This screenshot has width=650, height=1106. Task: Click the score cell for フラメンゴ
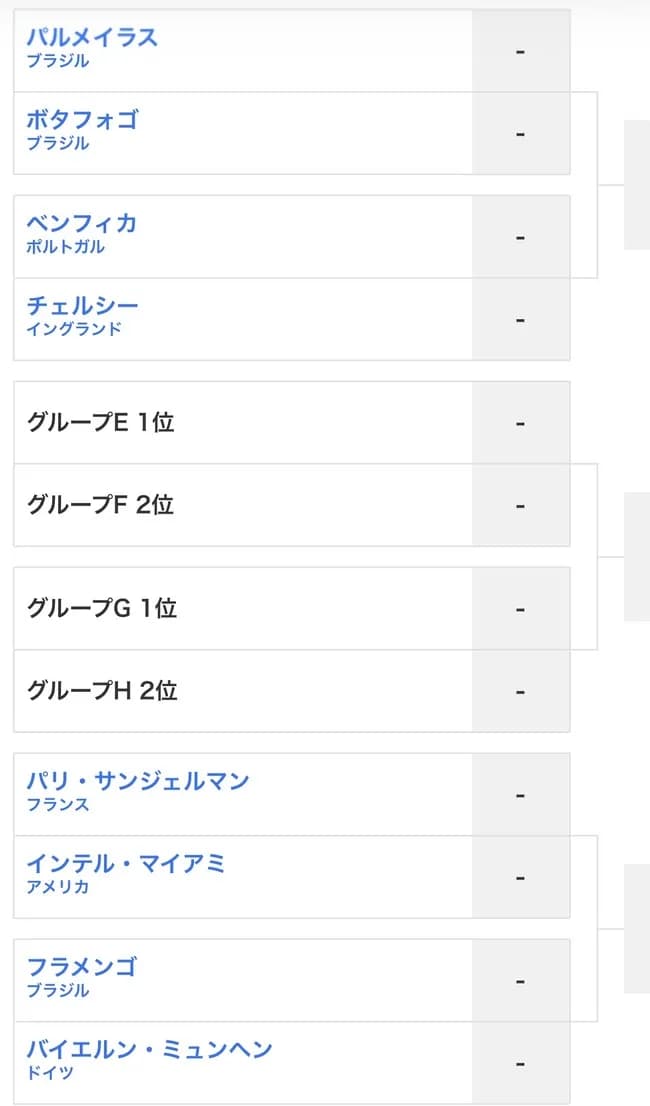[x=520, y=981]
